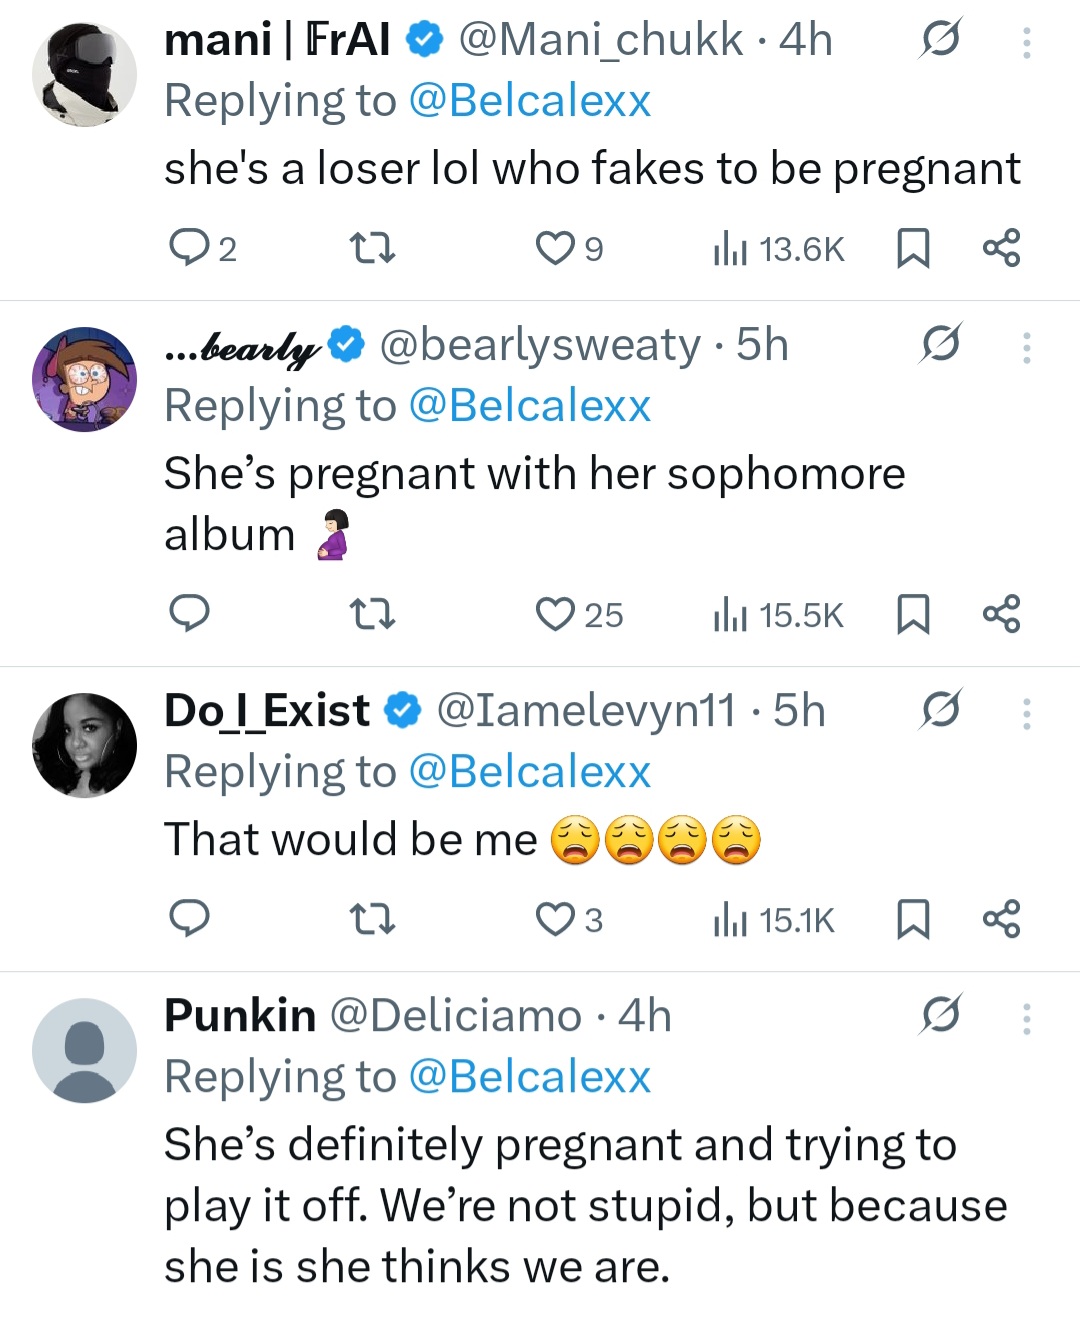The image size is (1080, 1318).
Task: Visit @Belcalexx from Mani_chukk's reply
Action: (x=530, y=100)
